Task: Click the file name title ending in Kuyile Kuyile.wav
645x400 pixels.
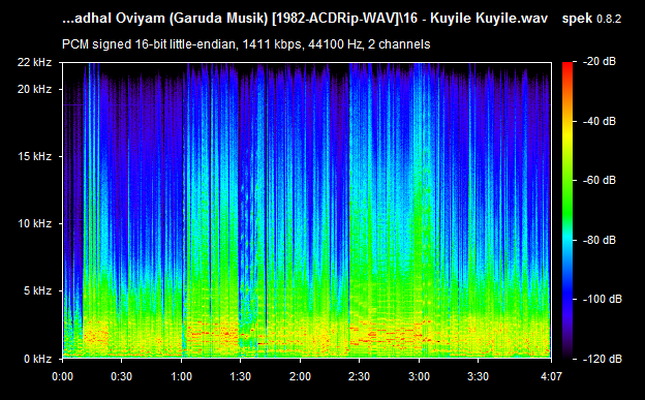Action: pyautogui.click(x=305, y=19)
